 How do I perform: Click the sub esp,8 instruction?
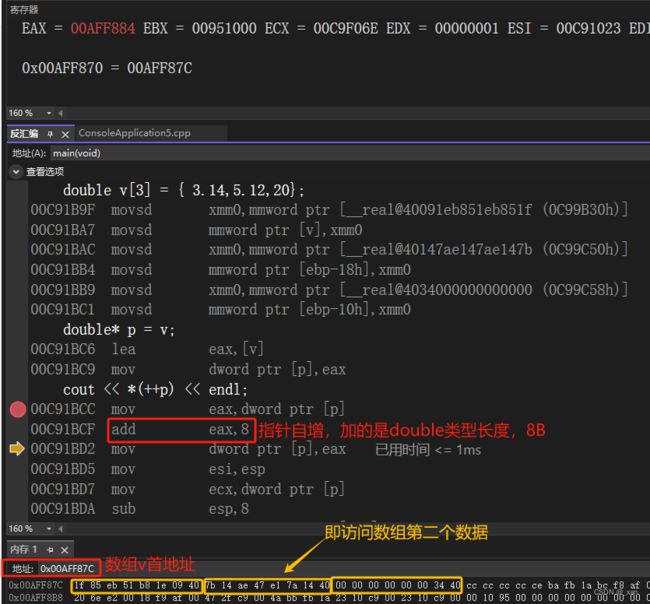[x=139, y=509]
